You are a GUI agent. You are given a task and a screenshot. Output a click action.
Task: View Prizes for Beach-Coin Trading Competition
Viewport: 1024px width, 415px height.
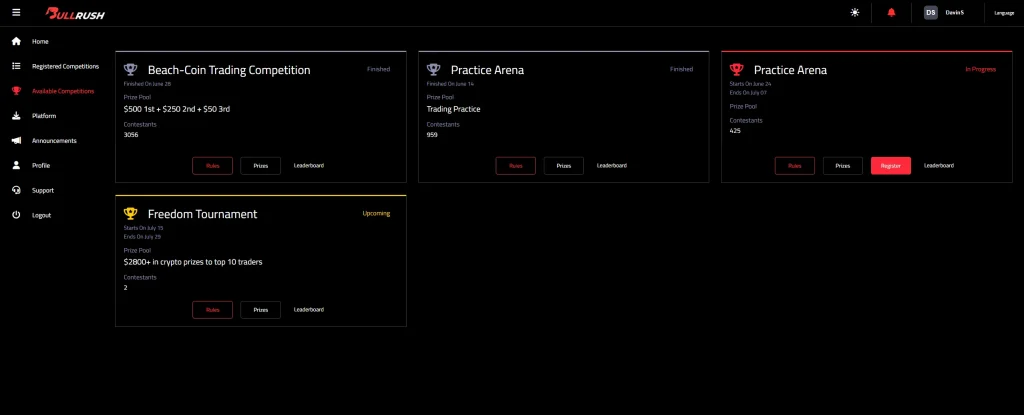click(261, 165)
